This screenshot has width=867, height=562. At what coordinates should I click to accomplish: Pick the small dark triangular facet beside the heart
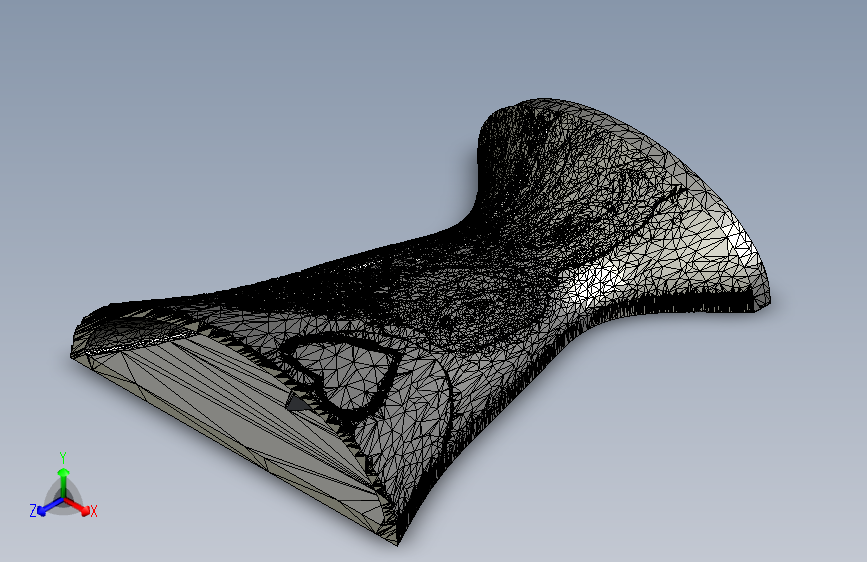pyautogui.click(x=299, y=402)
